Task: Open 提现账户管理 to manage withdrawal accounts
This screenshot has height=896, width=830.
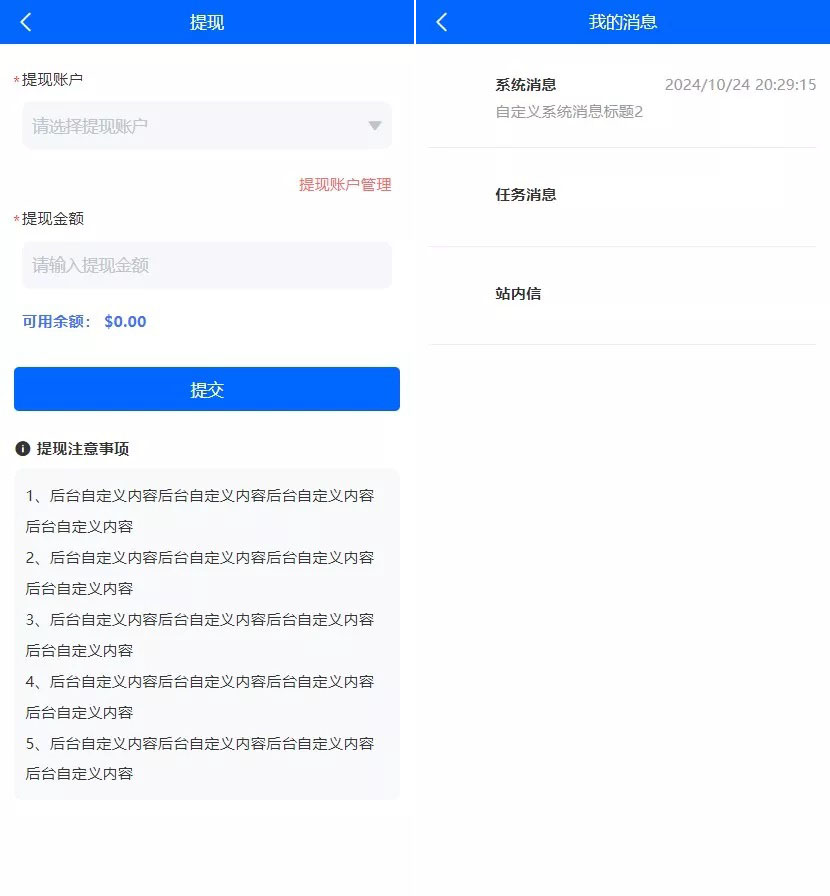Action: coord(345,184)
